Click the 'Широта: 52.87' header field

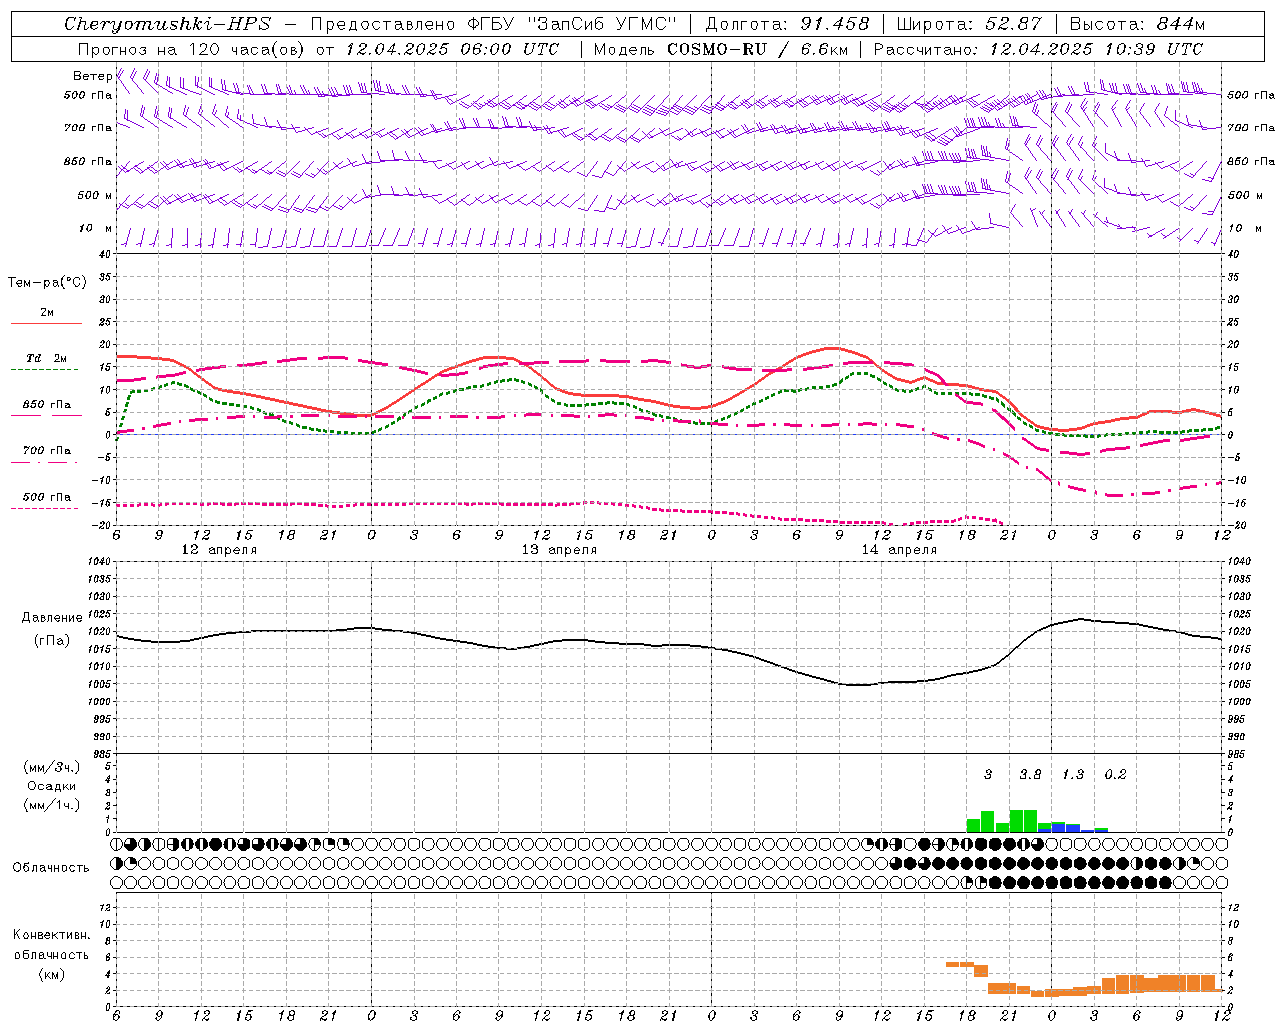point(969,24)
